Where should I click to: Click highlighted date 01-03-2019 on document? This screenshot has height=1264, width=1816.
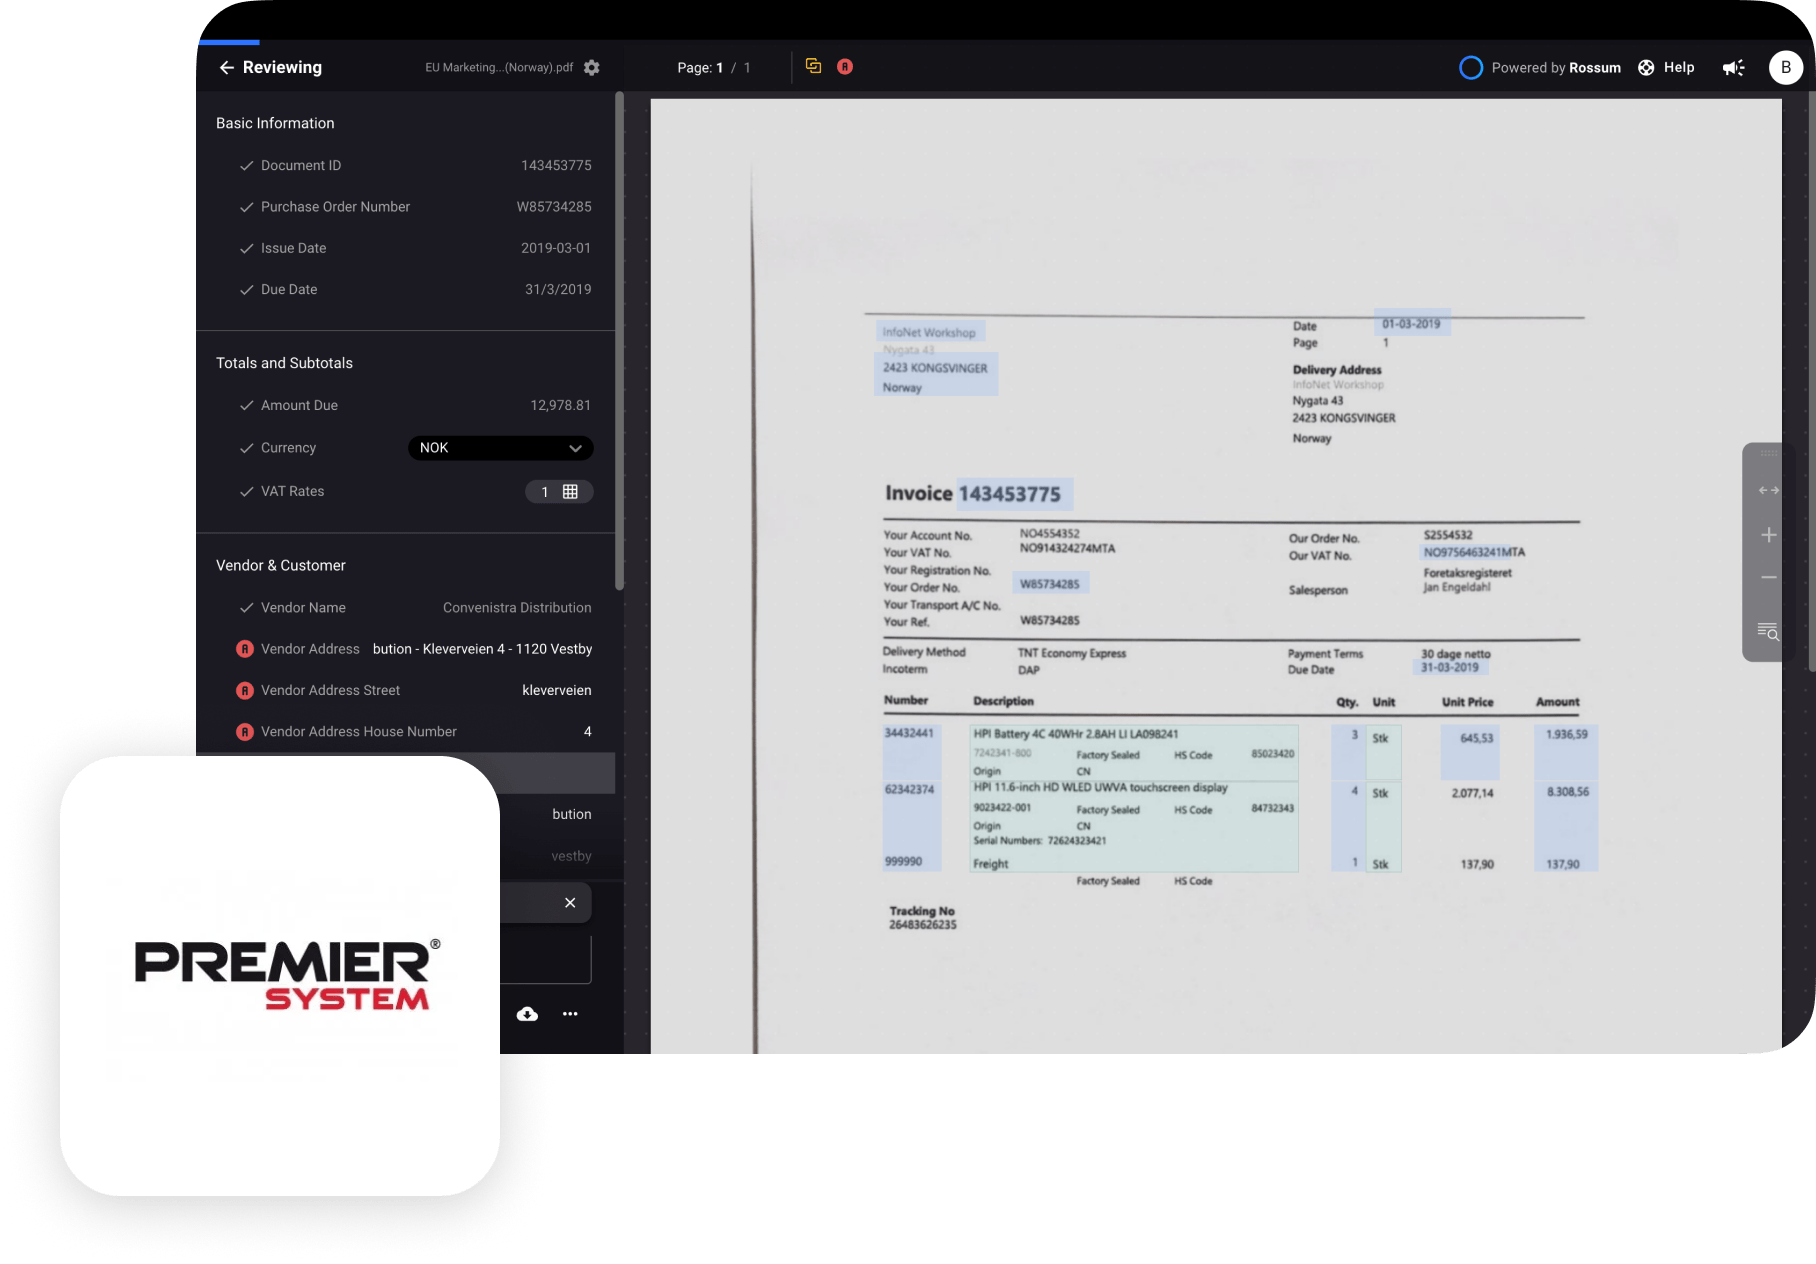point(1411,324)
